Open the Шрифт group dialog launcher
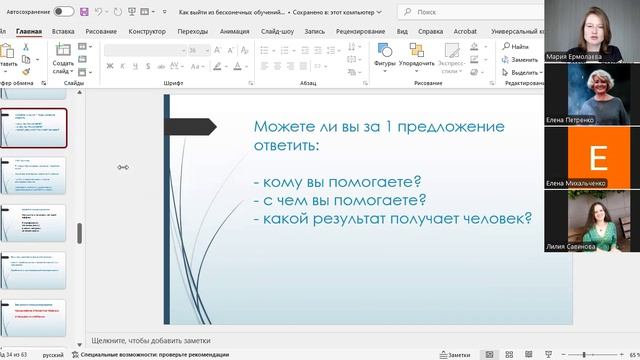 pyautogui.click(x=251, y=83)
